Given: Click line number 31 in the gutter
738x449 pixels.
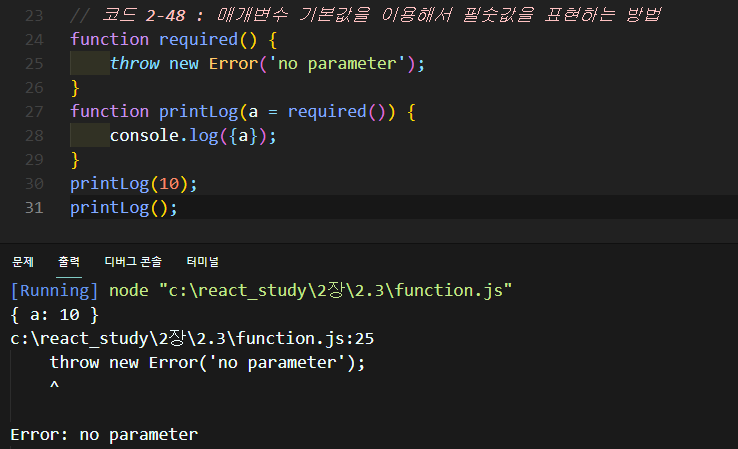Looking at the screenshot, I should click(34, 208).
